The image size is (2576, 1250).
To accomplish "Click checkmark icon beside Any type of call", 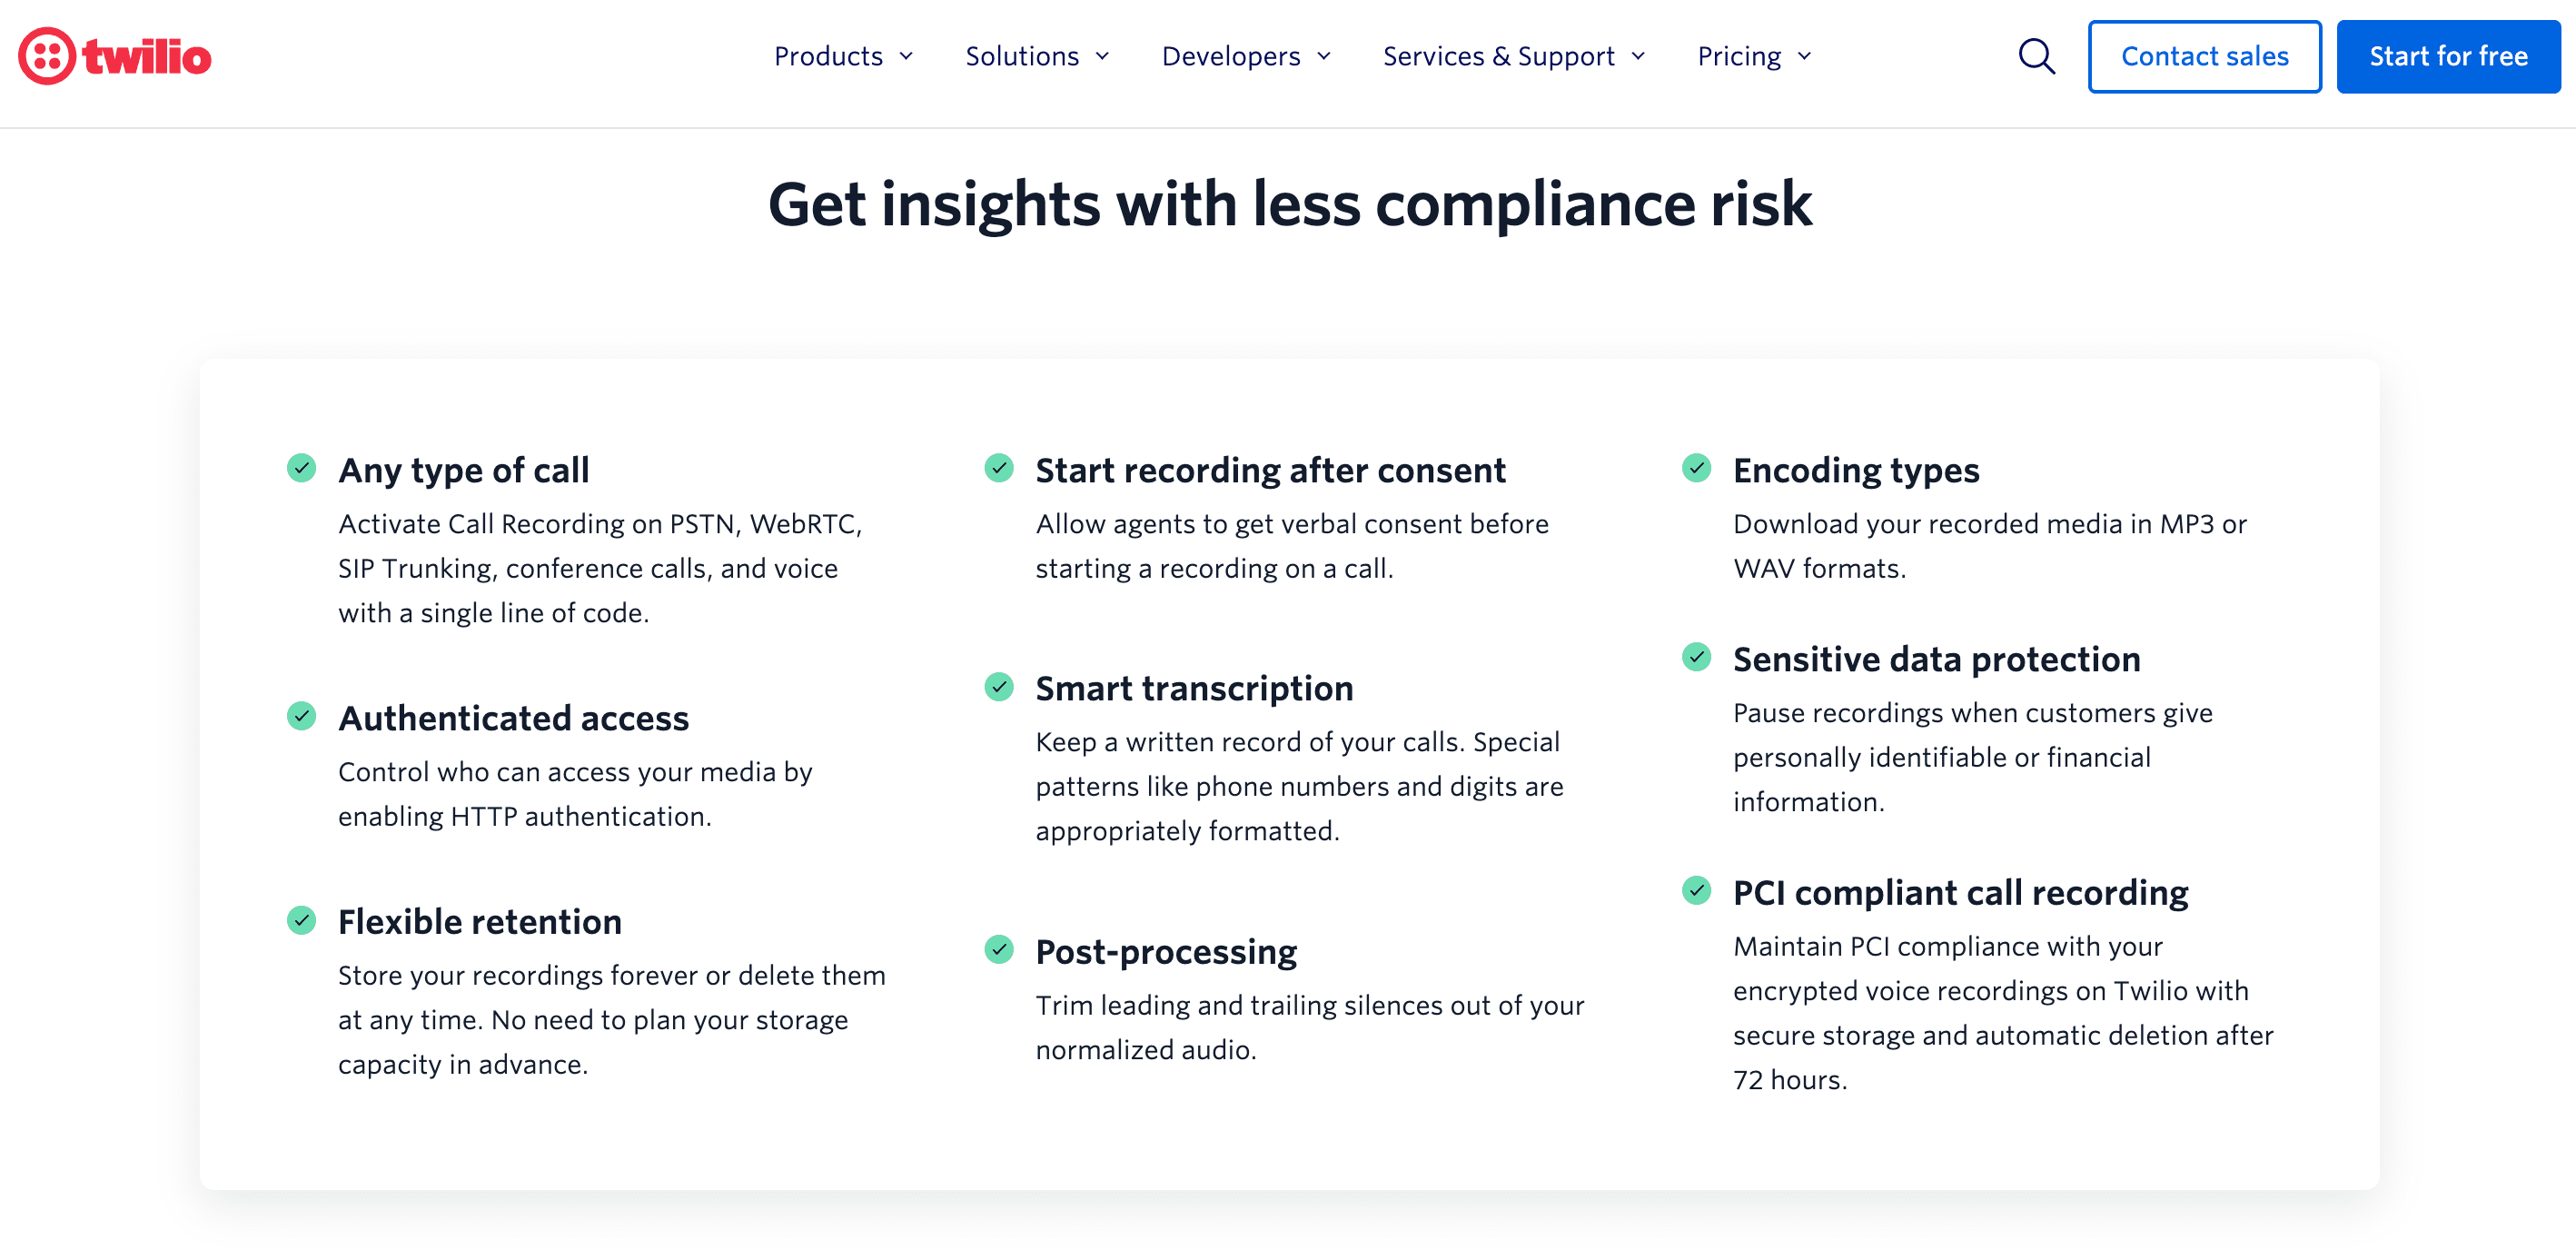I will click(x=301, y=468).
